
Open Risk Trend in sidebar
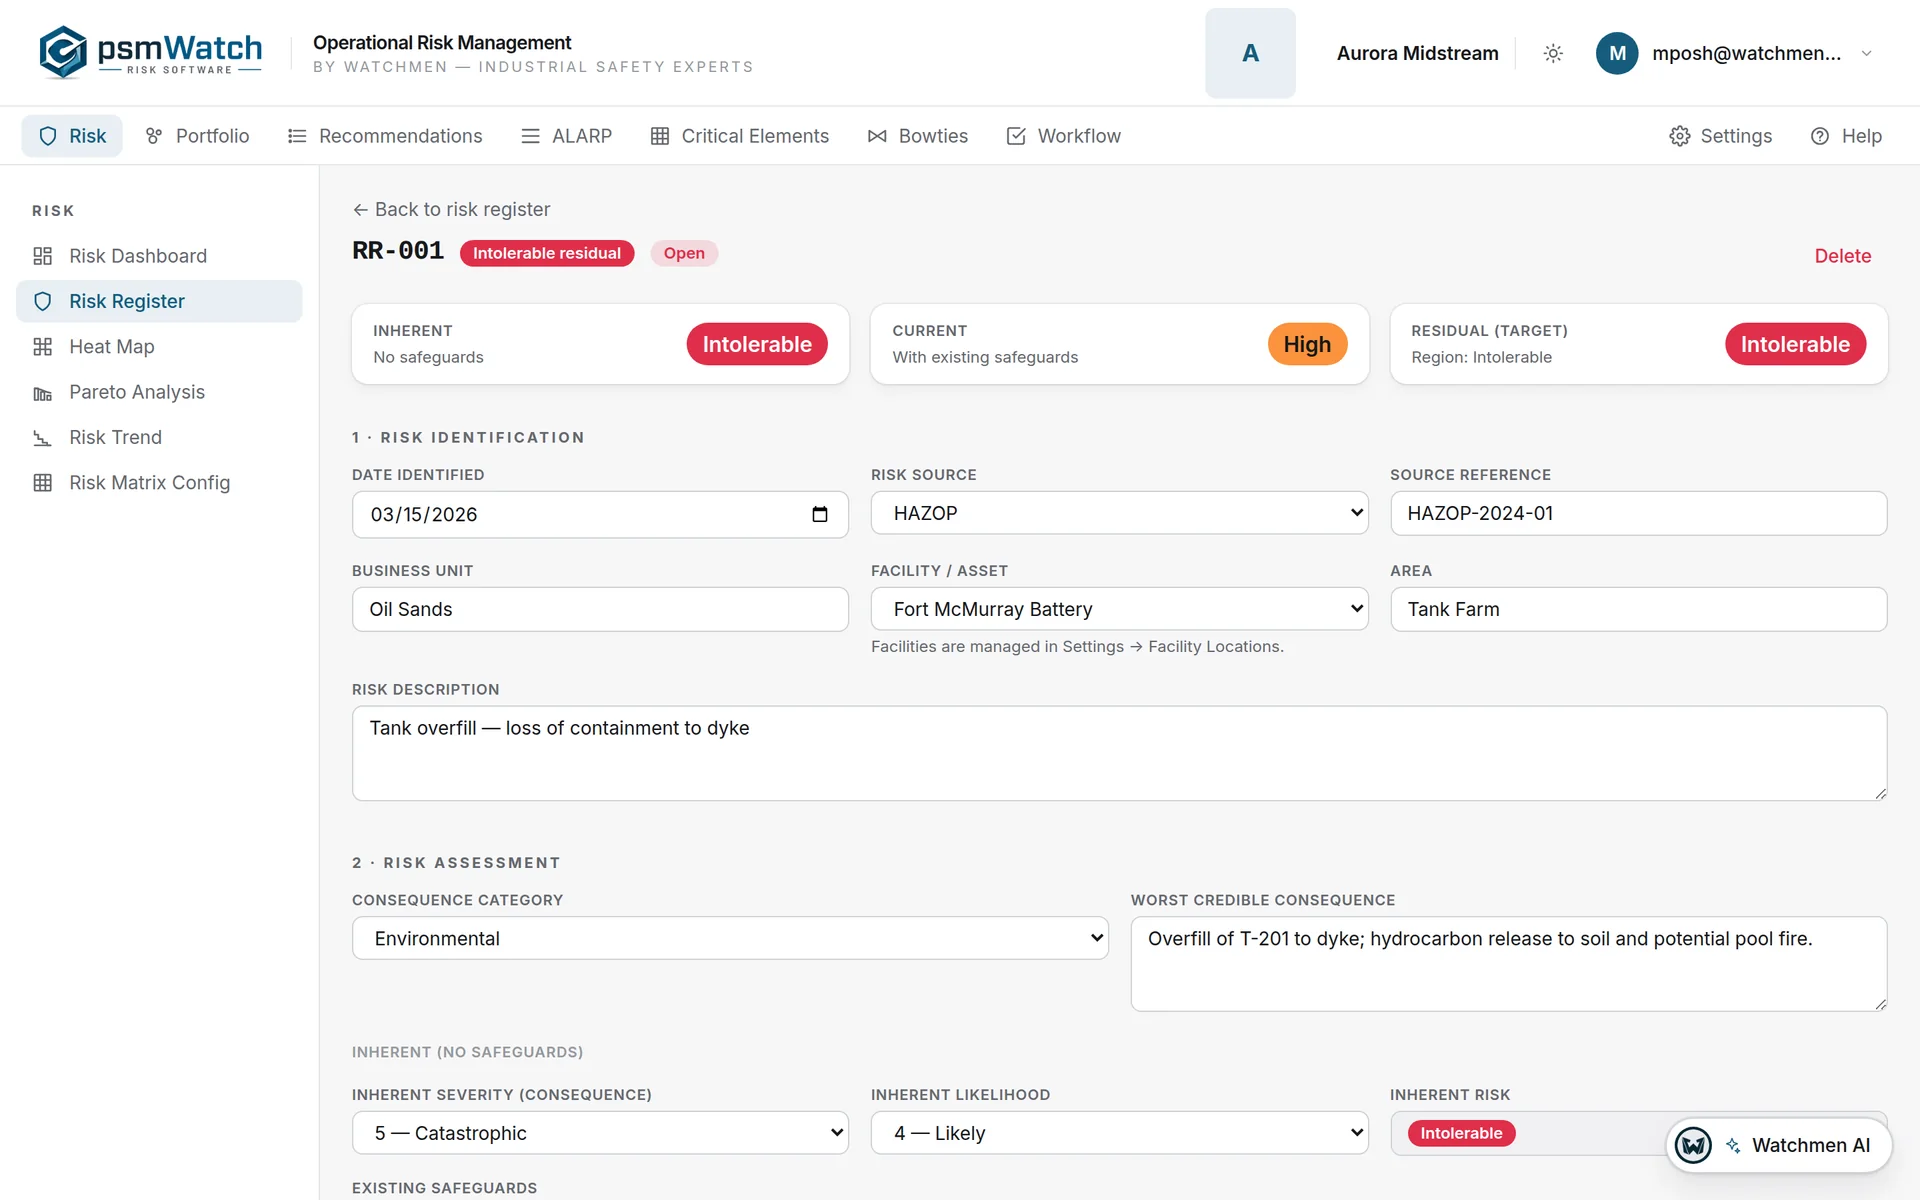[x=159, y=438]
